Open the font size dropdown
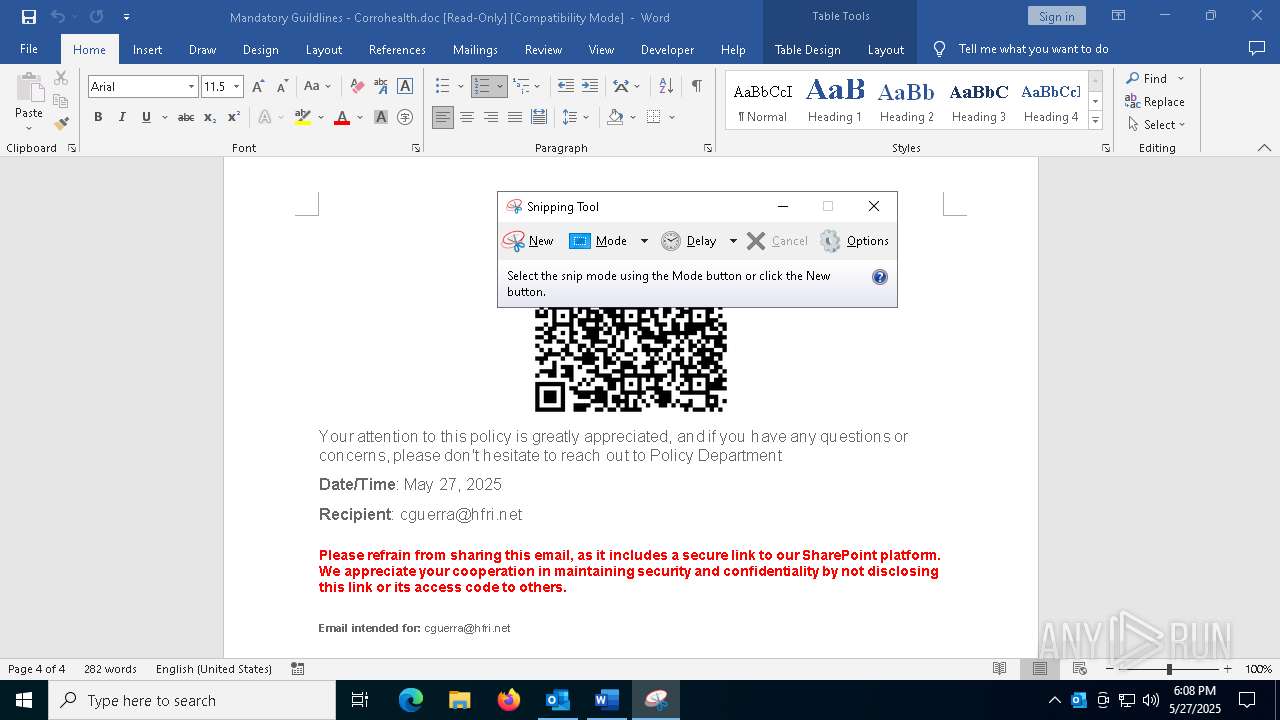This screenshot has height=720, width=1280. click(236, 87)
